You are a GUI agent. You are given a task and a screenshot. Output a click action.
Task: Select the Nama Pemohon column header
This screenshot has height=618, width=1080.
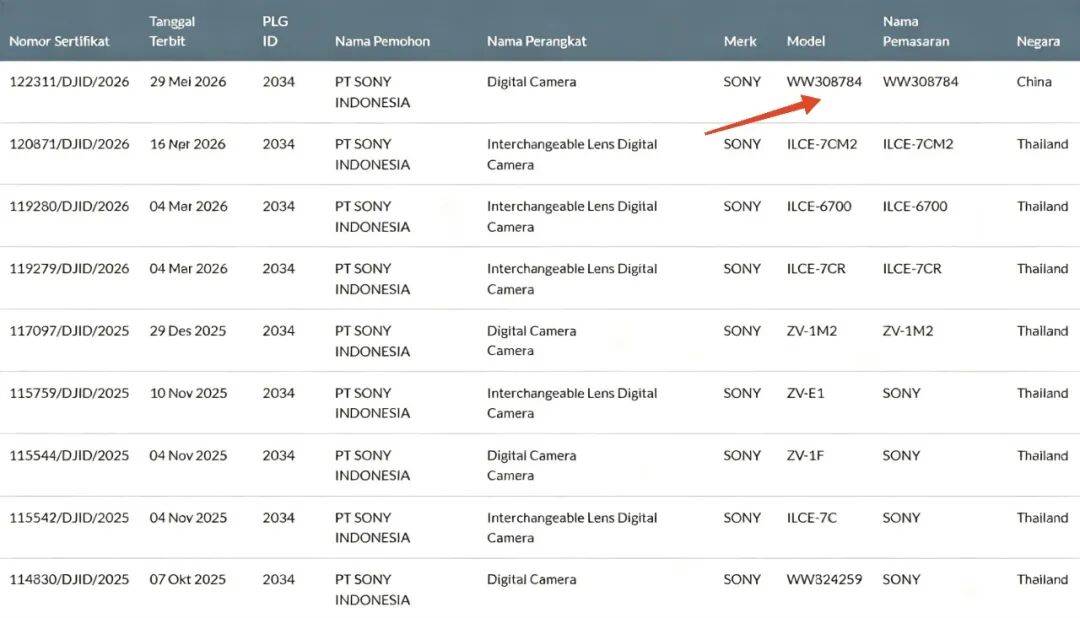click(382, 41)
